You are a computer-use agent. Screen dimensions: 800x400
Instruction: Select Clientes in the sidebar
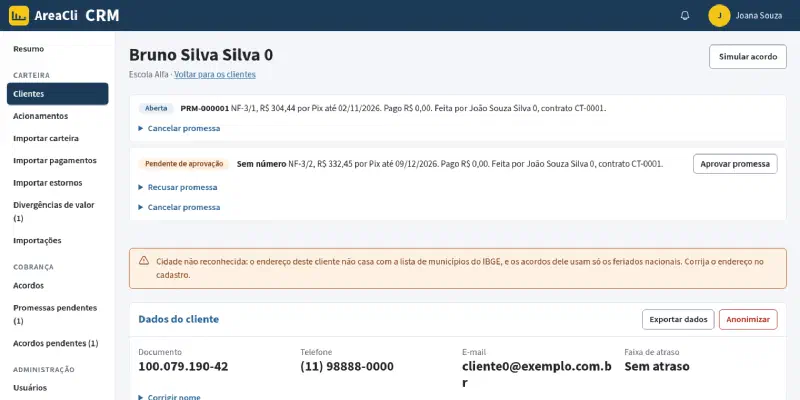coord(58,94)
